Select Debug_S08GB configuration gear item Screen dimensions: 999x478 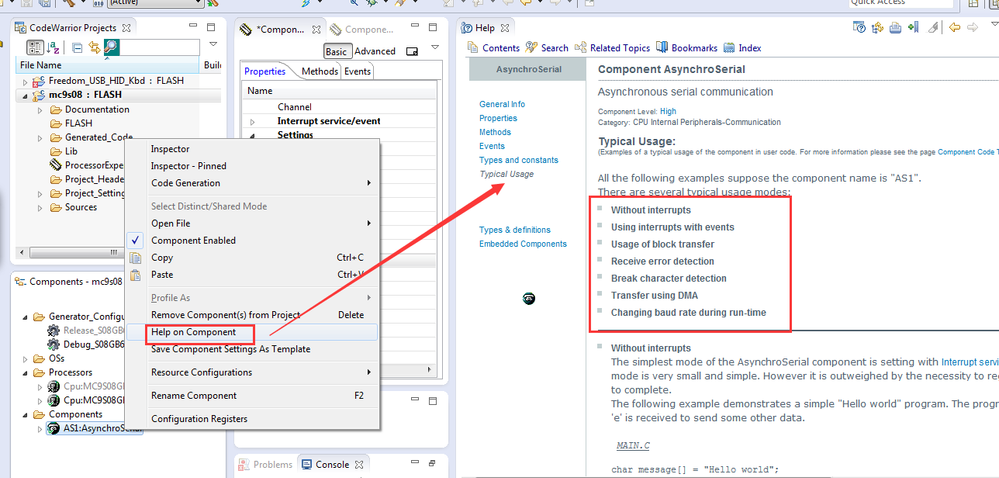pos(87,345)
